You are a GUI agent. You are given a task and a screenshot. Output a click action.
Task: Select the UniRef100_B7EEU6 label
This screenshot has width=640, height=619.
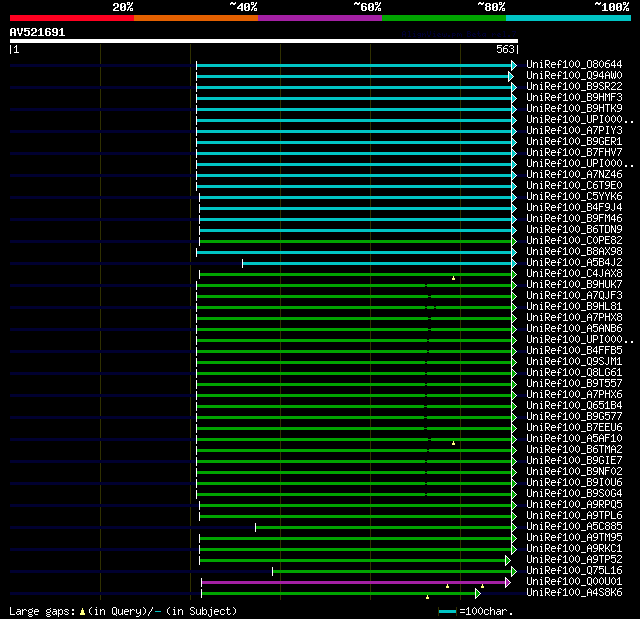tap(574, 428)
